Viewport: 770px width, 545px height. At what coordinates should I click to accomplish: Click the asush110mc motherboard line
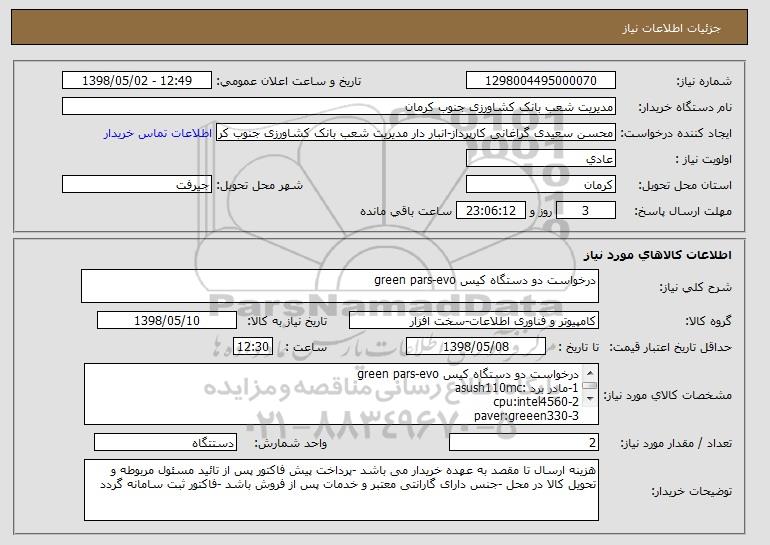[x=517, y=388]
